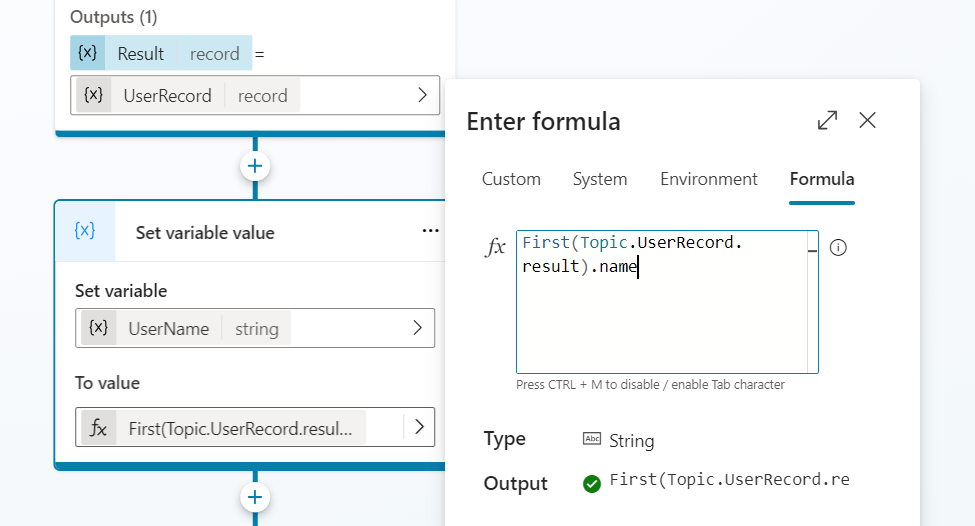975x526 pixels.
Task: Click the Result record output chip
Action: pyautogui.click(x=160, y=54)
